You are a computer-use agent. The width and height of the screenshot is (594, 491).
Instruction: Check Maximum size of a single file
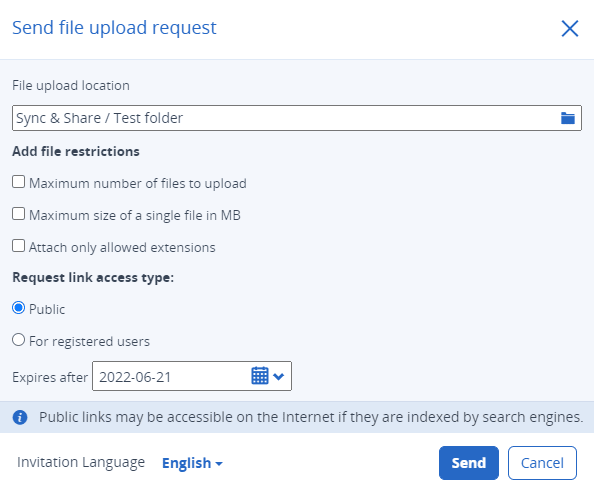19,214
